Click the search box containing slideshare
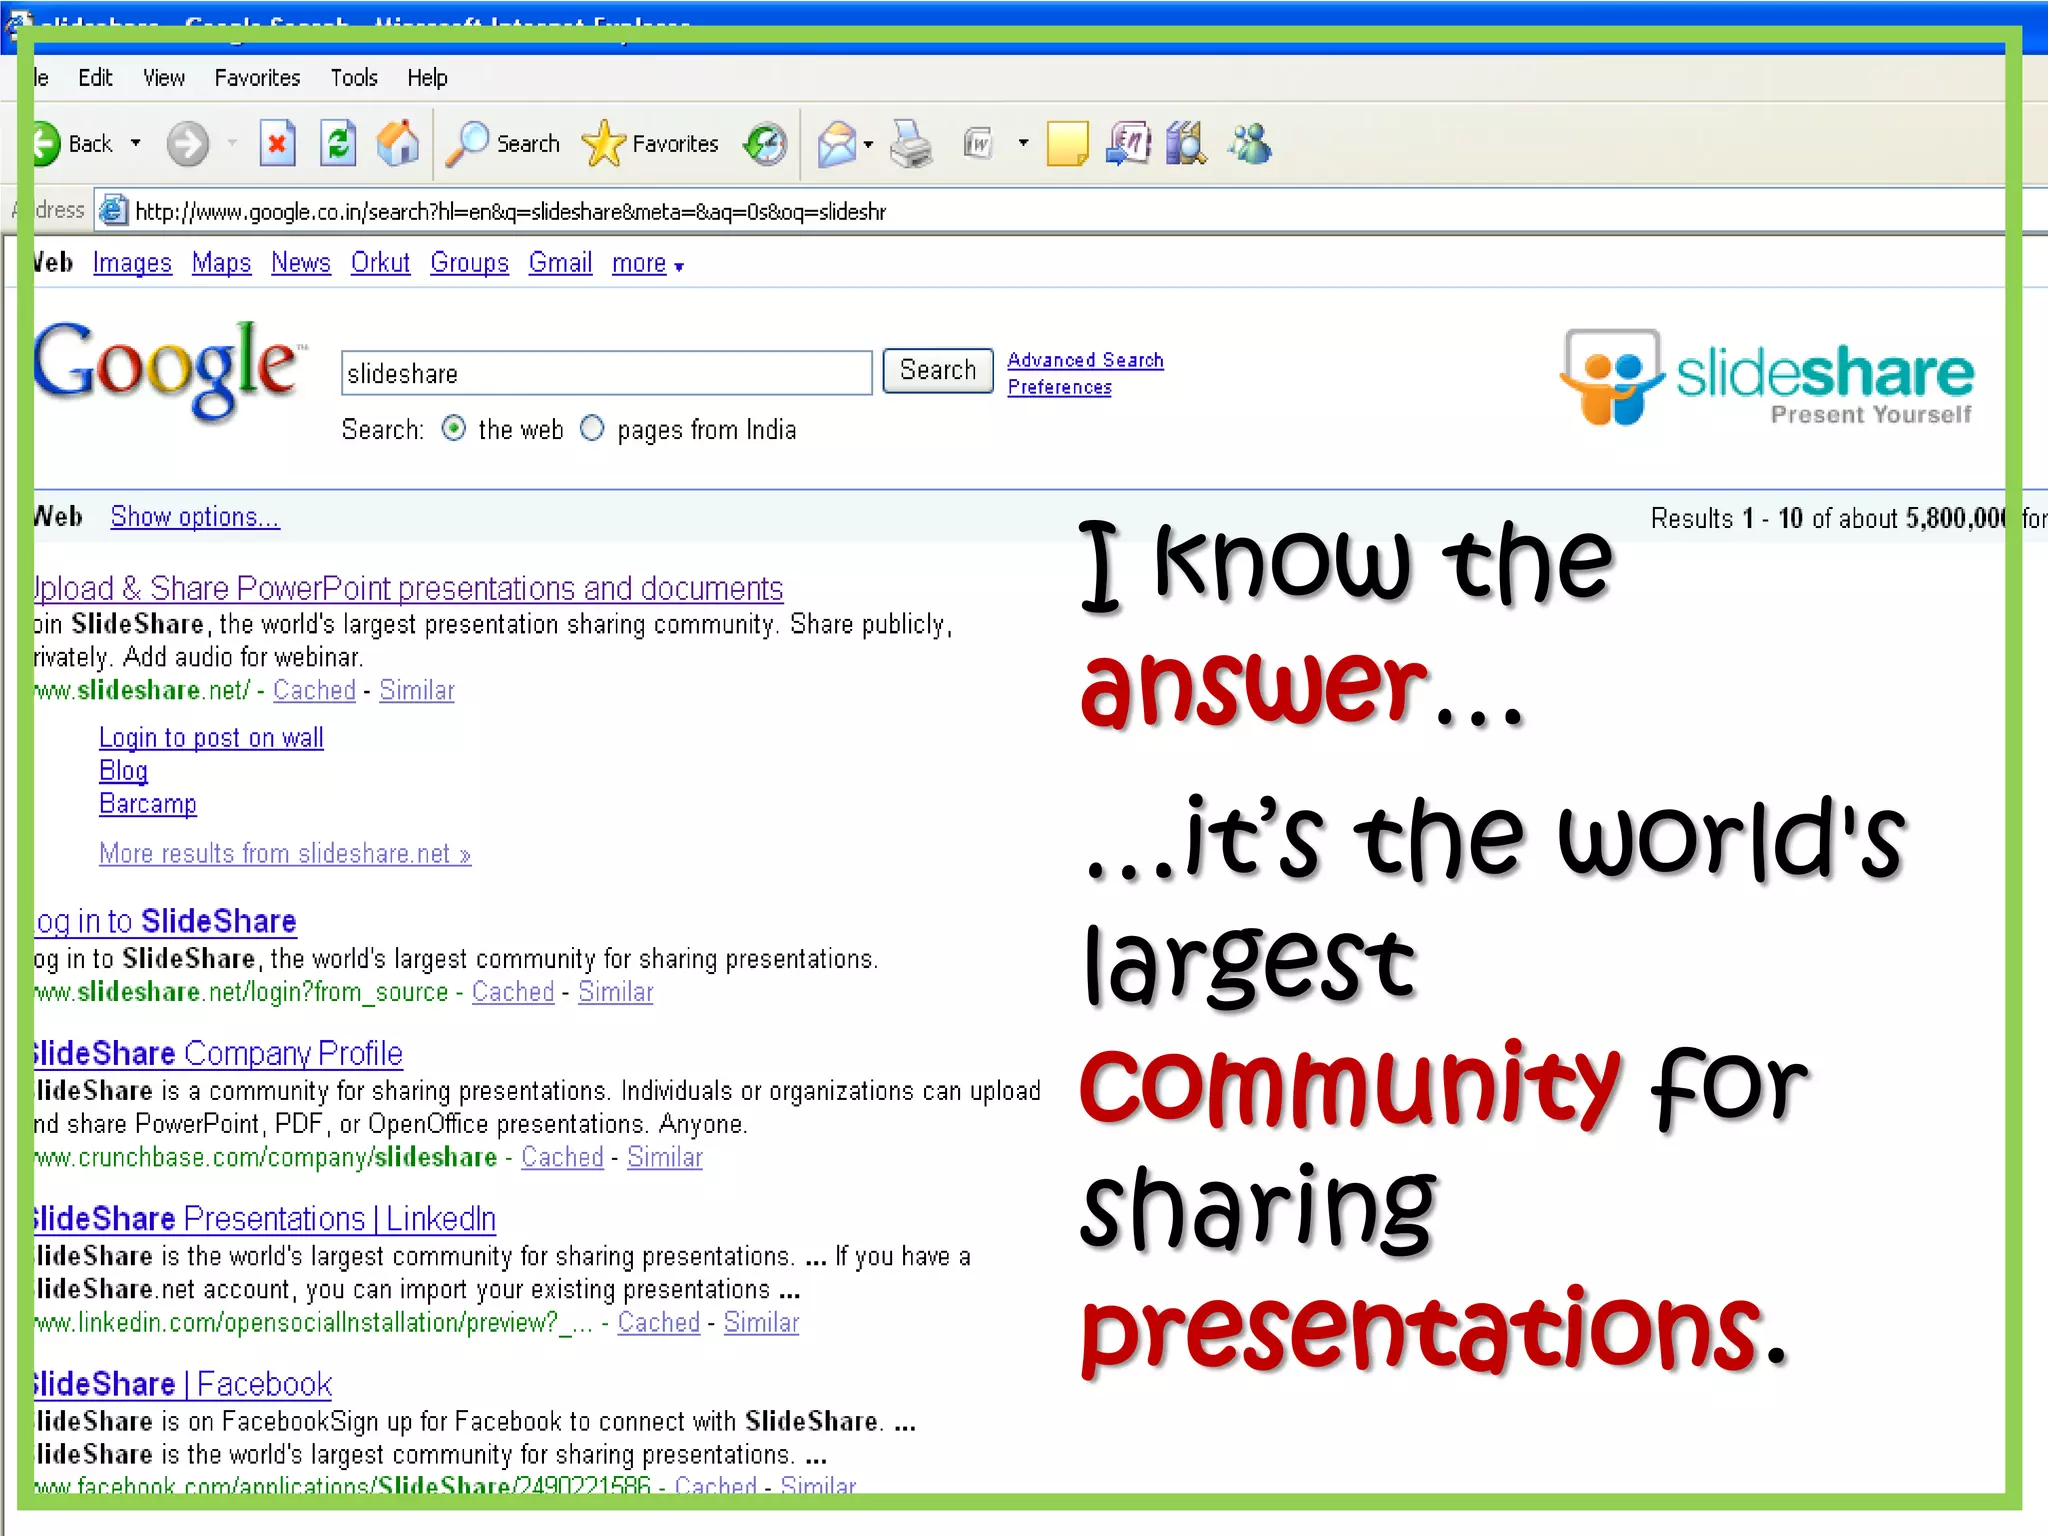The height and width of the screenshot is (1536, 2048). tap(607, 373)
